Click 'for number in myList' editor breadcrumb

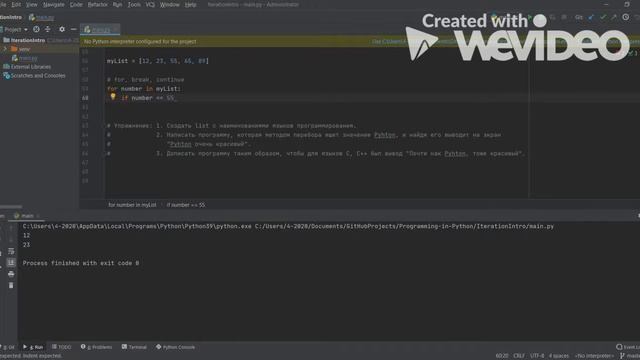tap(132, 205)
